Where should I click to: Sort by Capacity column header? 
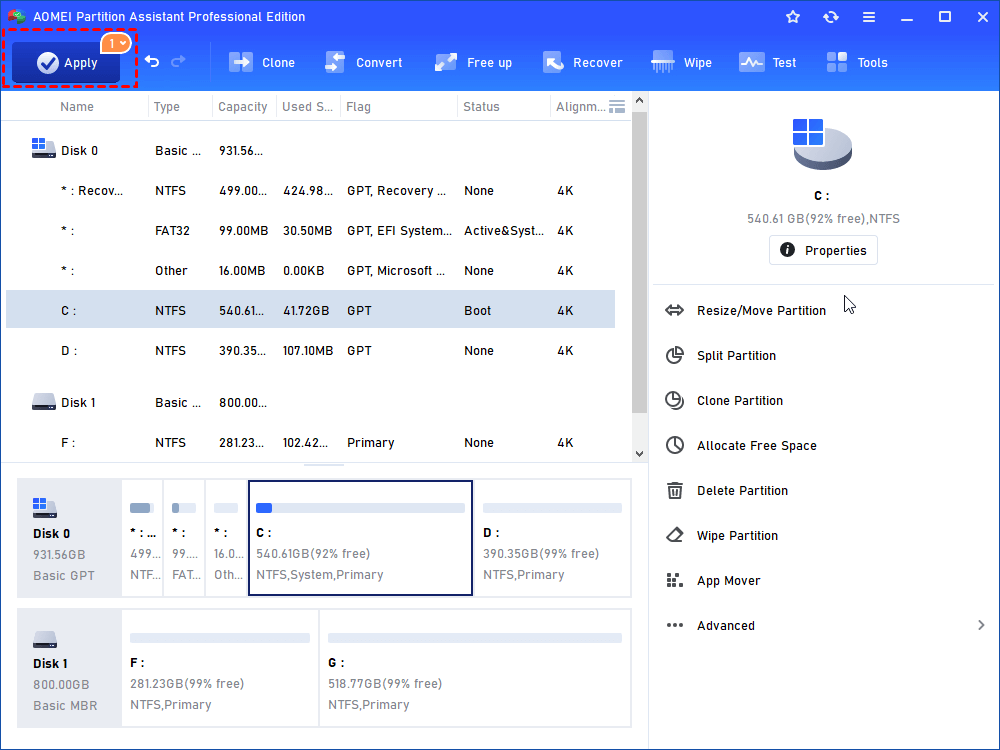pyautogui.click(x=242, y=107)
